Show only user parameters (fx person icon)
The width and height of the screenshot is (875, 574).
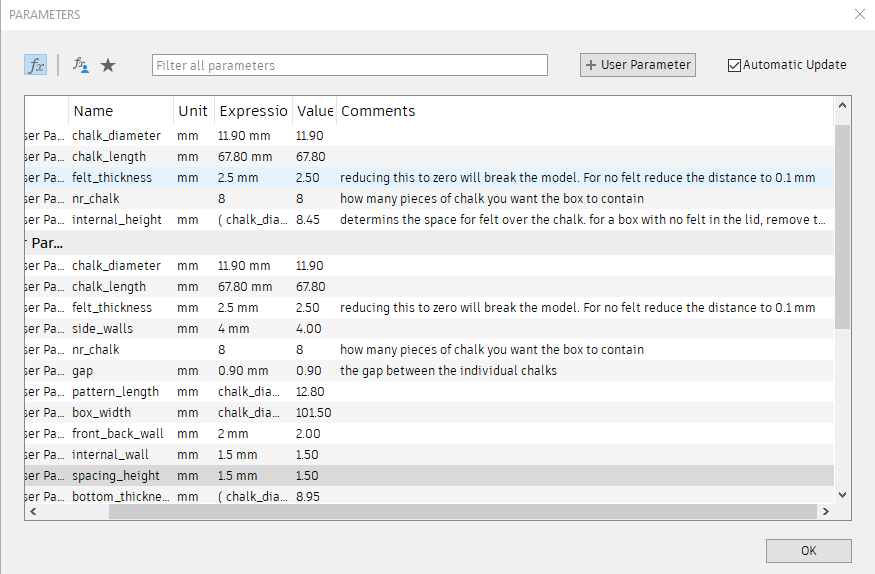[80, 65]
